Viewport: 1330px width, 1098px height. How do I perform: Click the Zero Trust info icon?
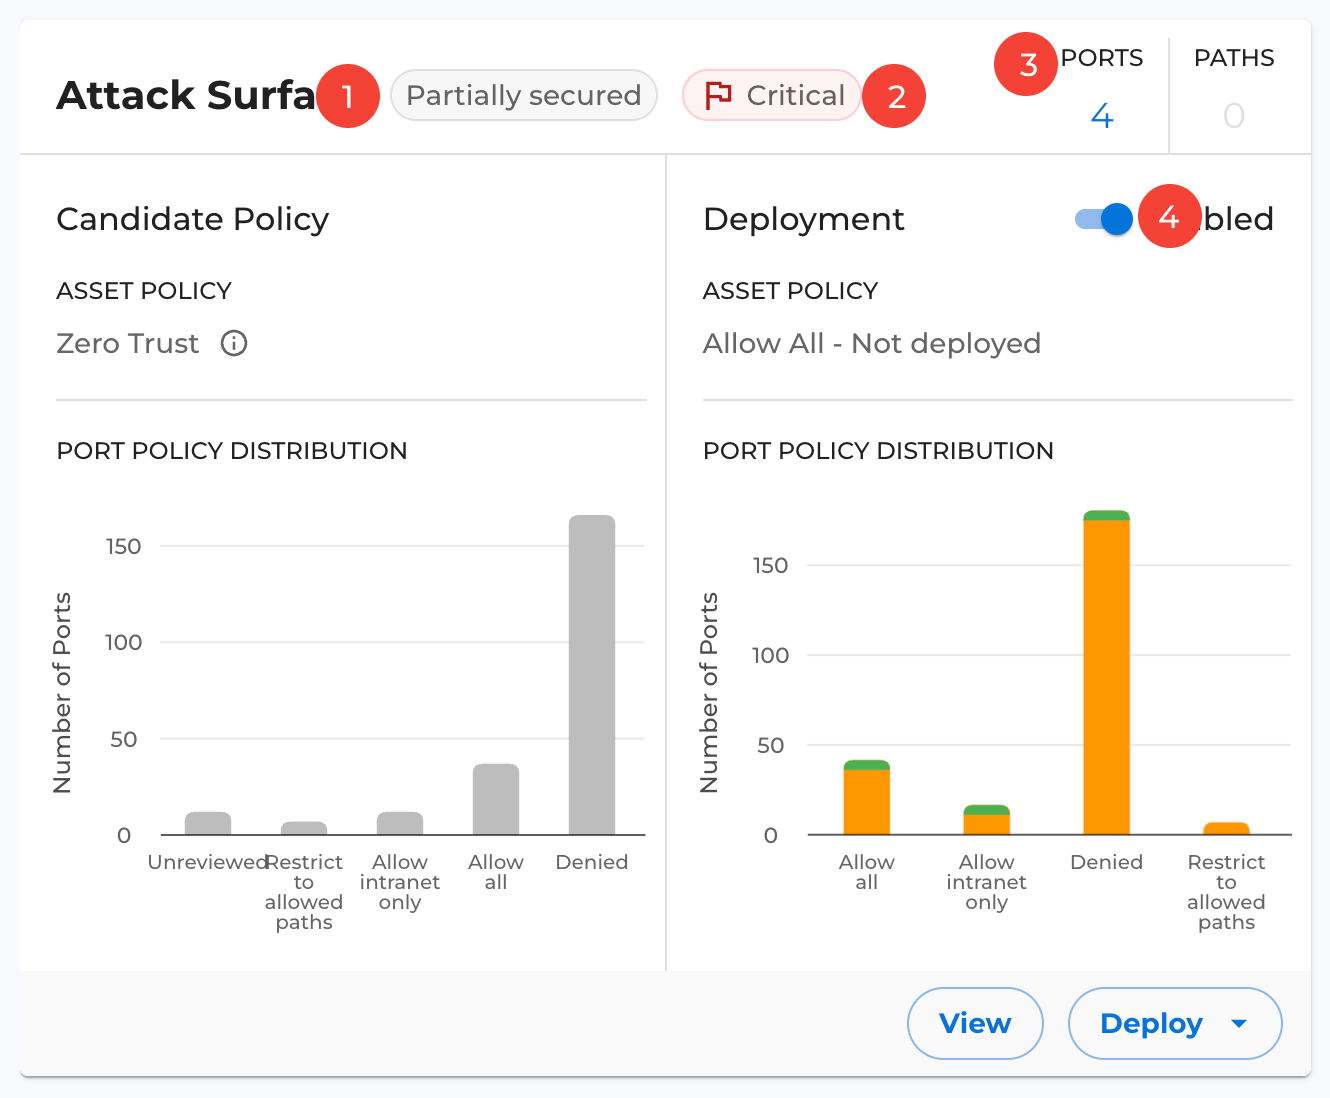click(234, 343)
